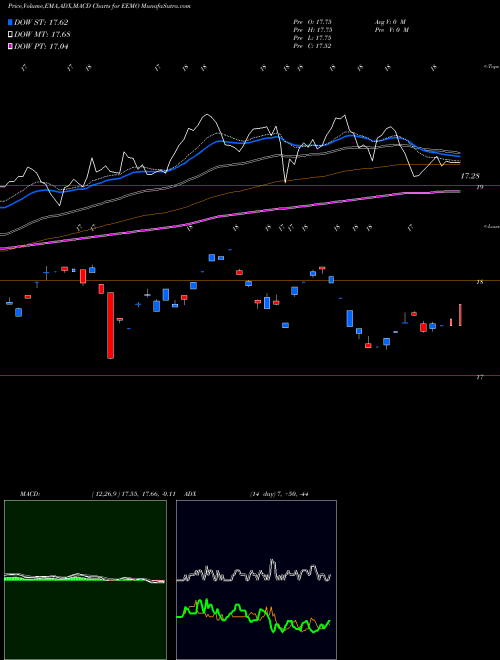The image size is (500, 660).
Task: Select the 'DOW PT: 17.04' legend text
Action: tap(41, 47)
